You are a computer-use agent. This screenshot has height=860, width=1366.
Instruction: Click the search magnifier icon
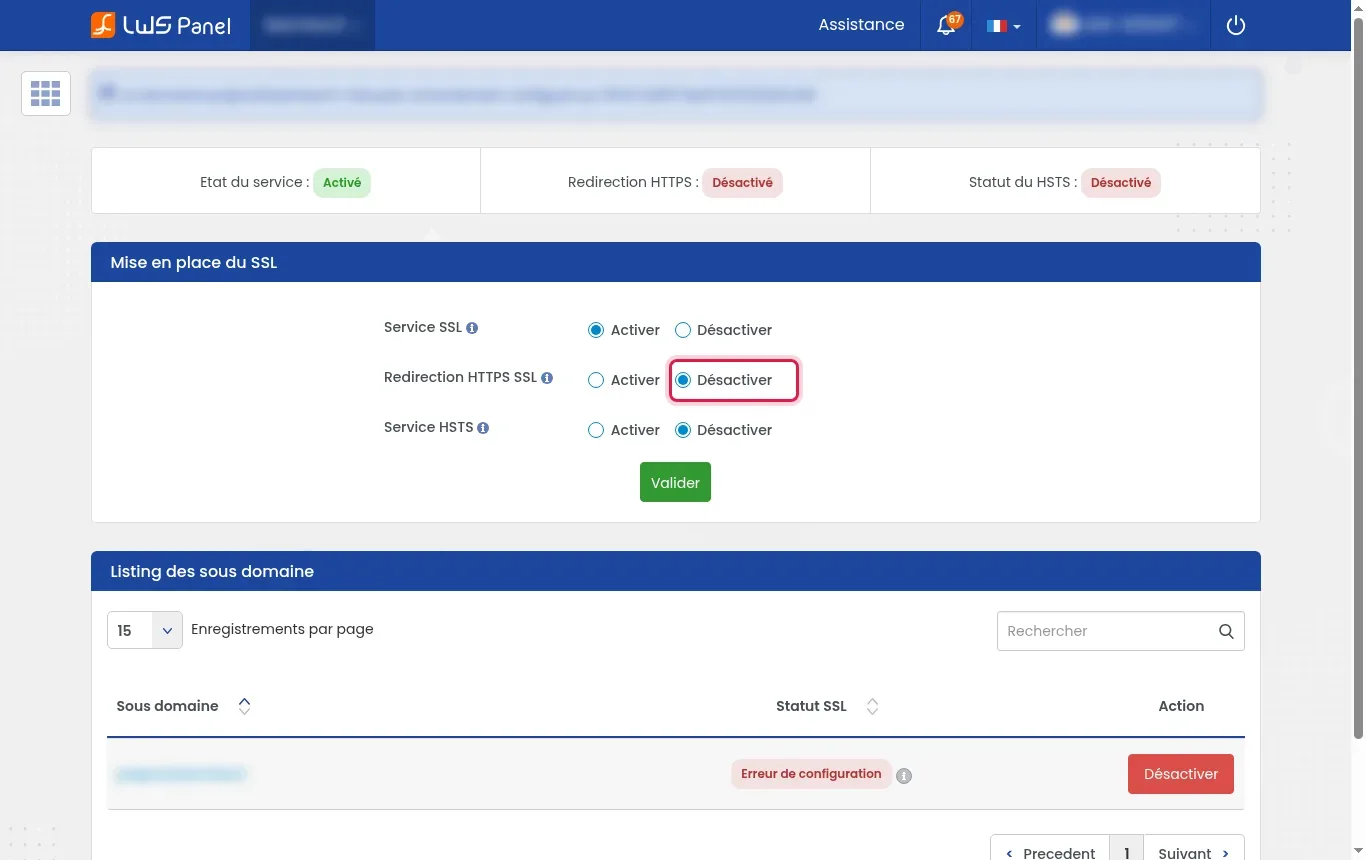[1226, 631]
